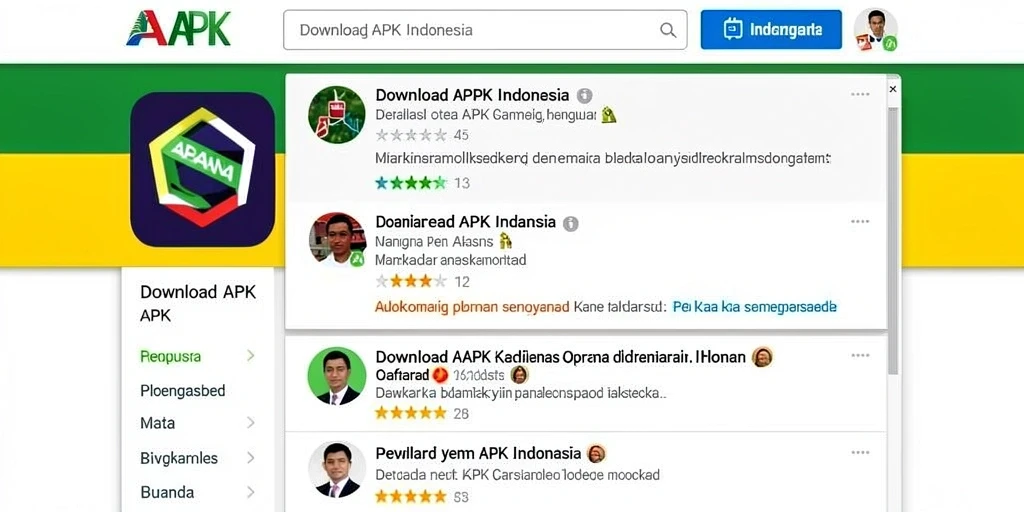The image size is (1024, 512).
Task: Click the green star rating showing 13
Action: tap(411, 183)
